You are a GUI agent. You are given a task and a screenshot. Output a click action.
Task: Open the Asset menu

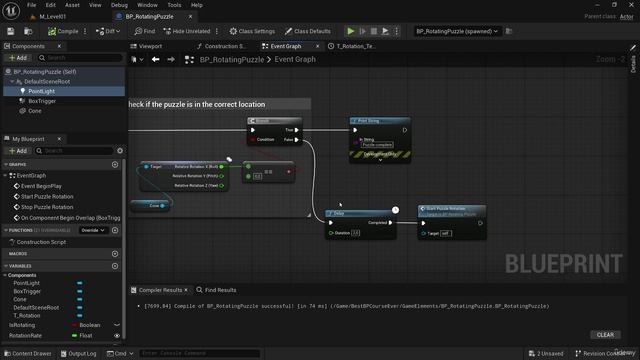click(x=72, y=5)
